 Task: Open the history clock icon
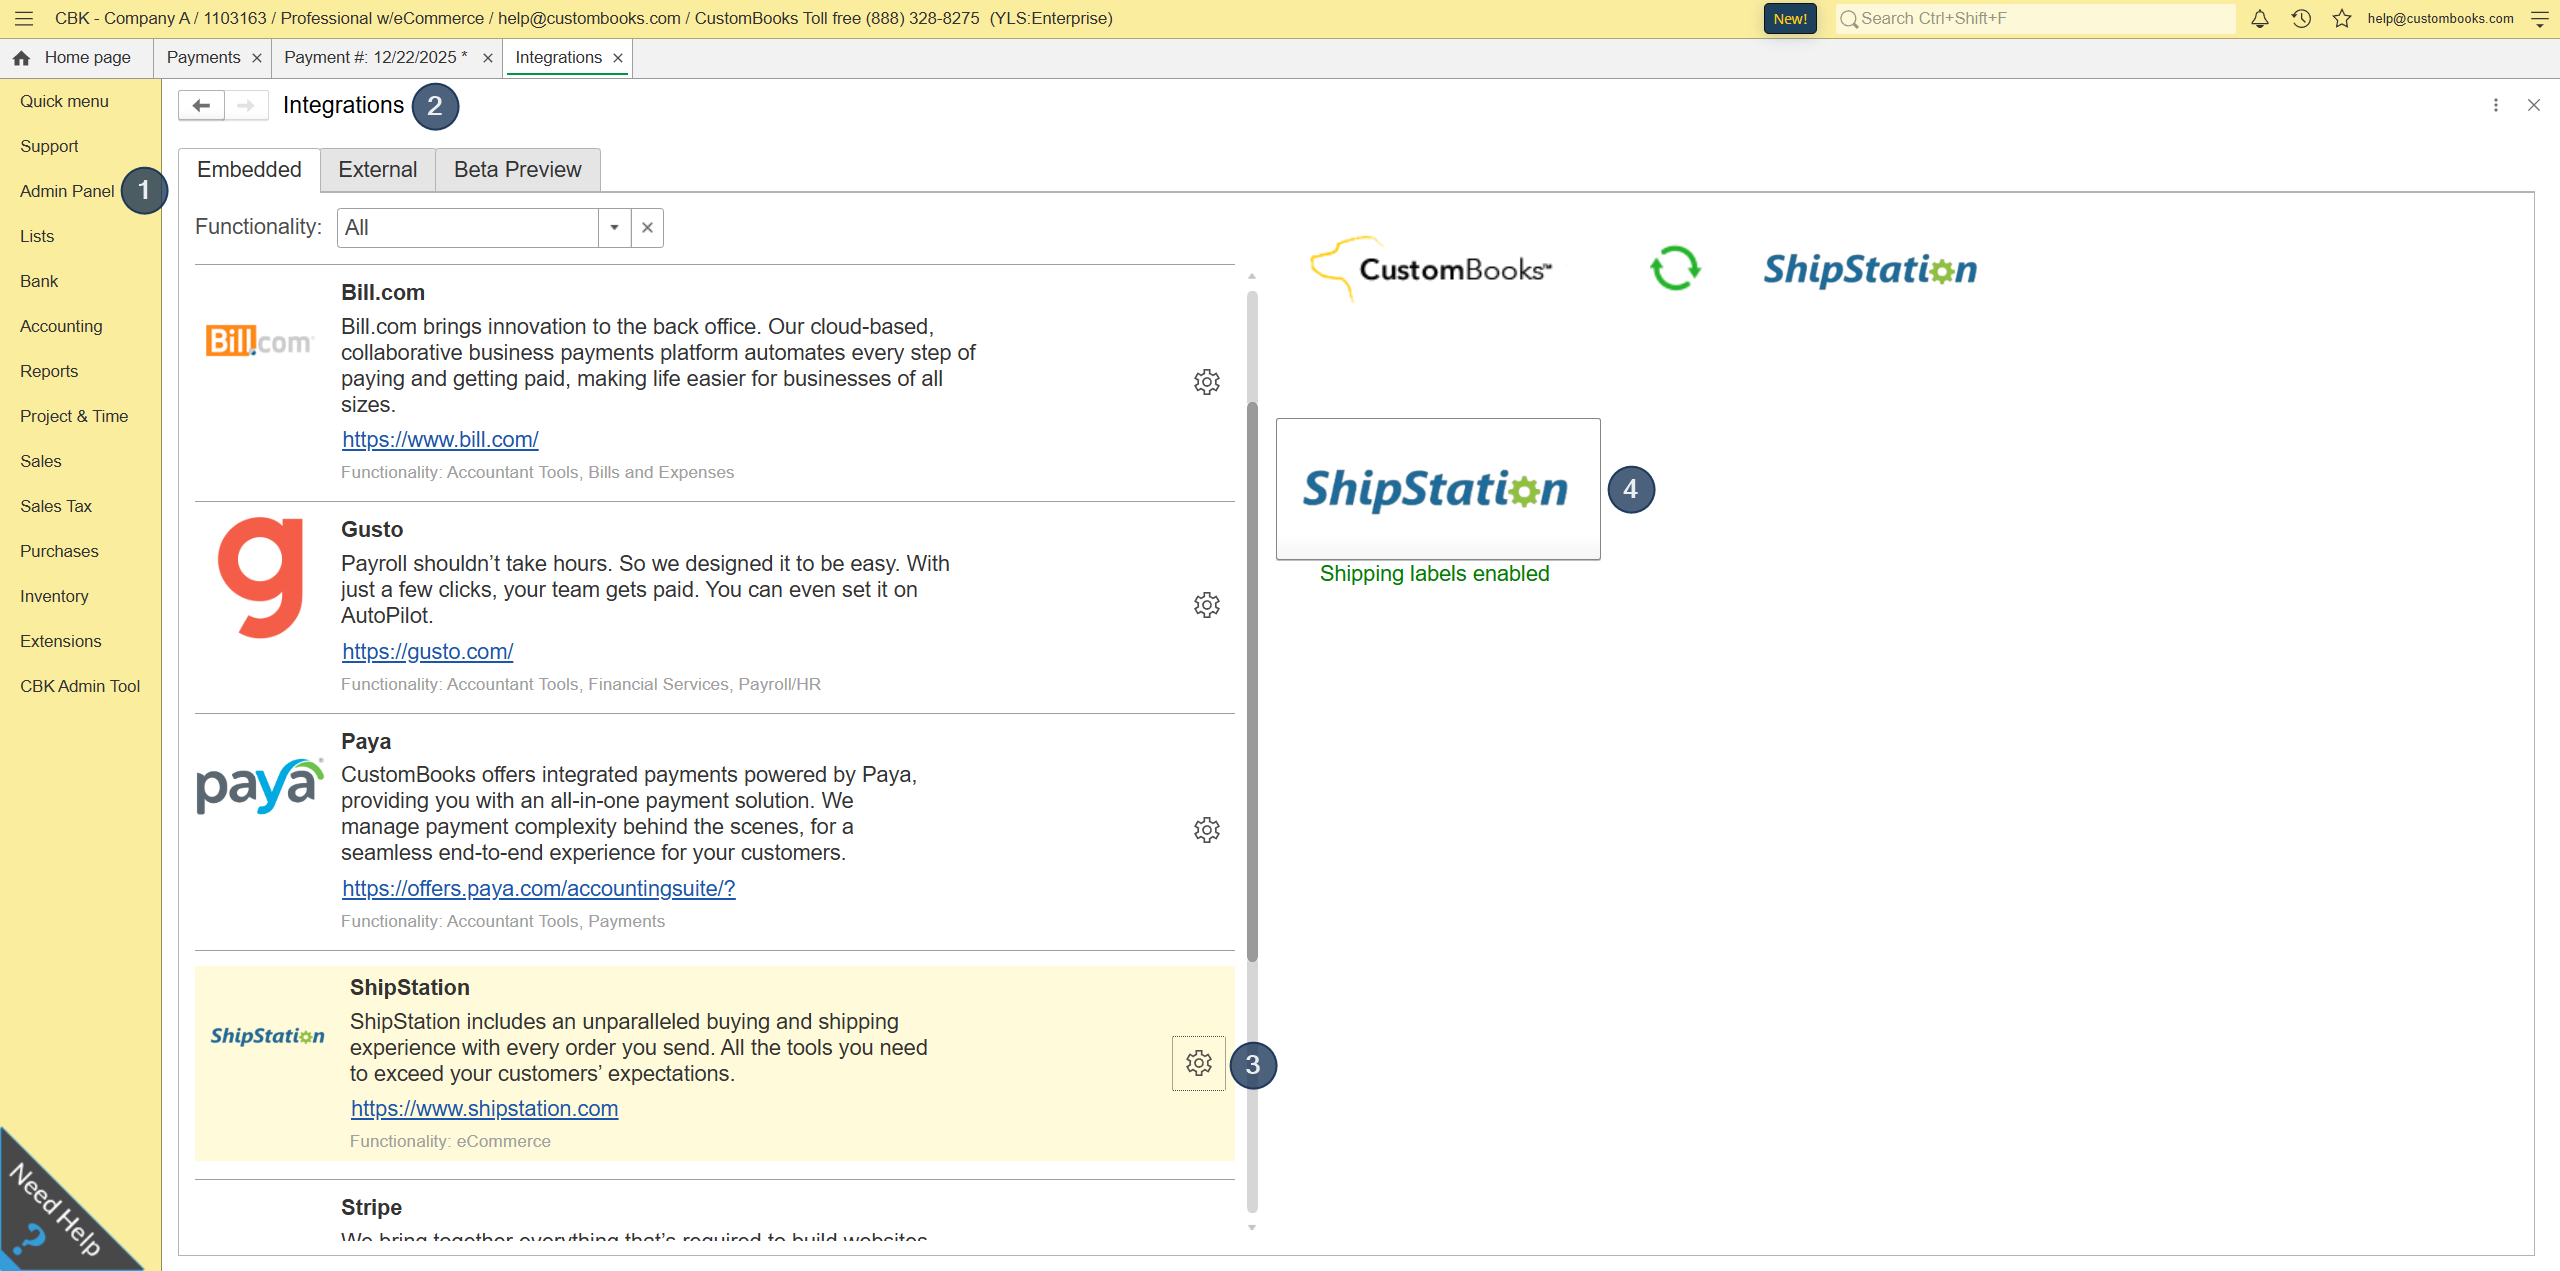click(2301, 18)
